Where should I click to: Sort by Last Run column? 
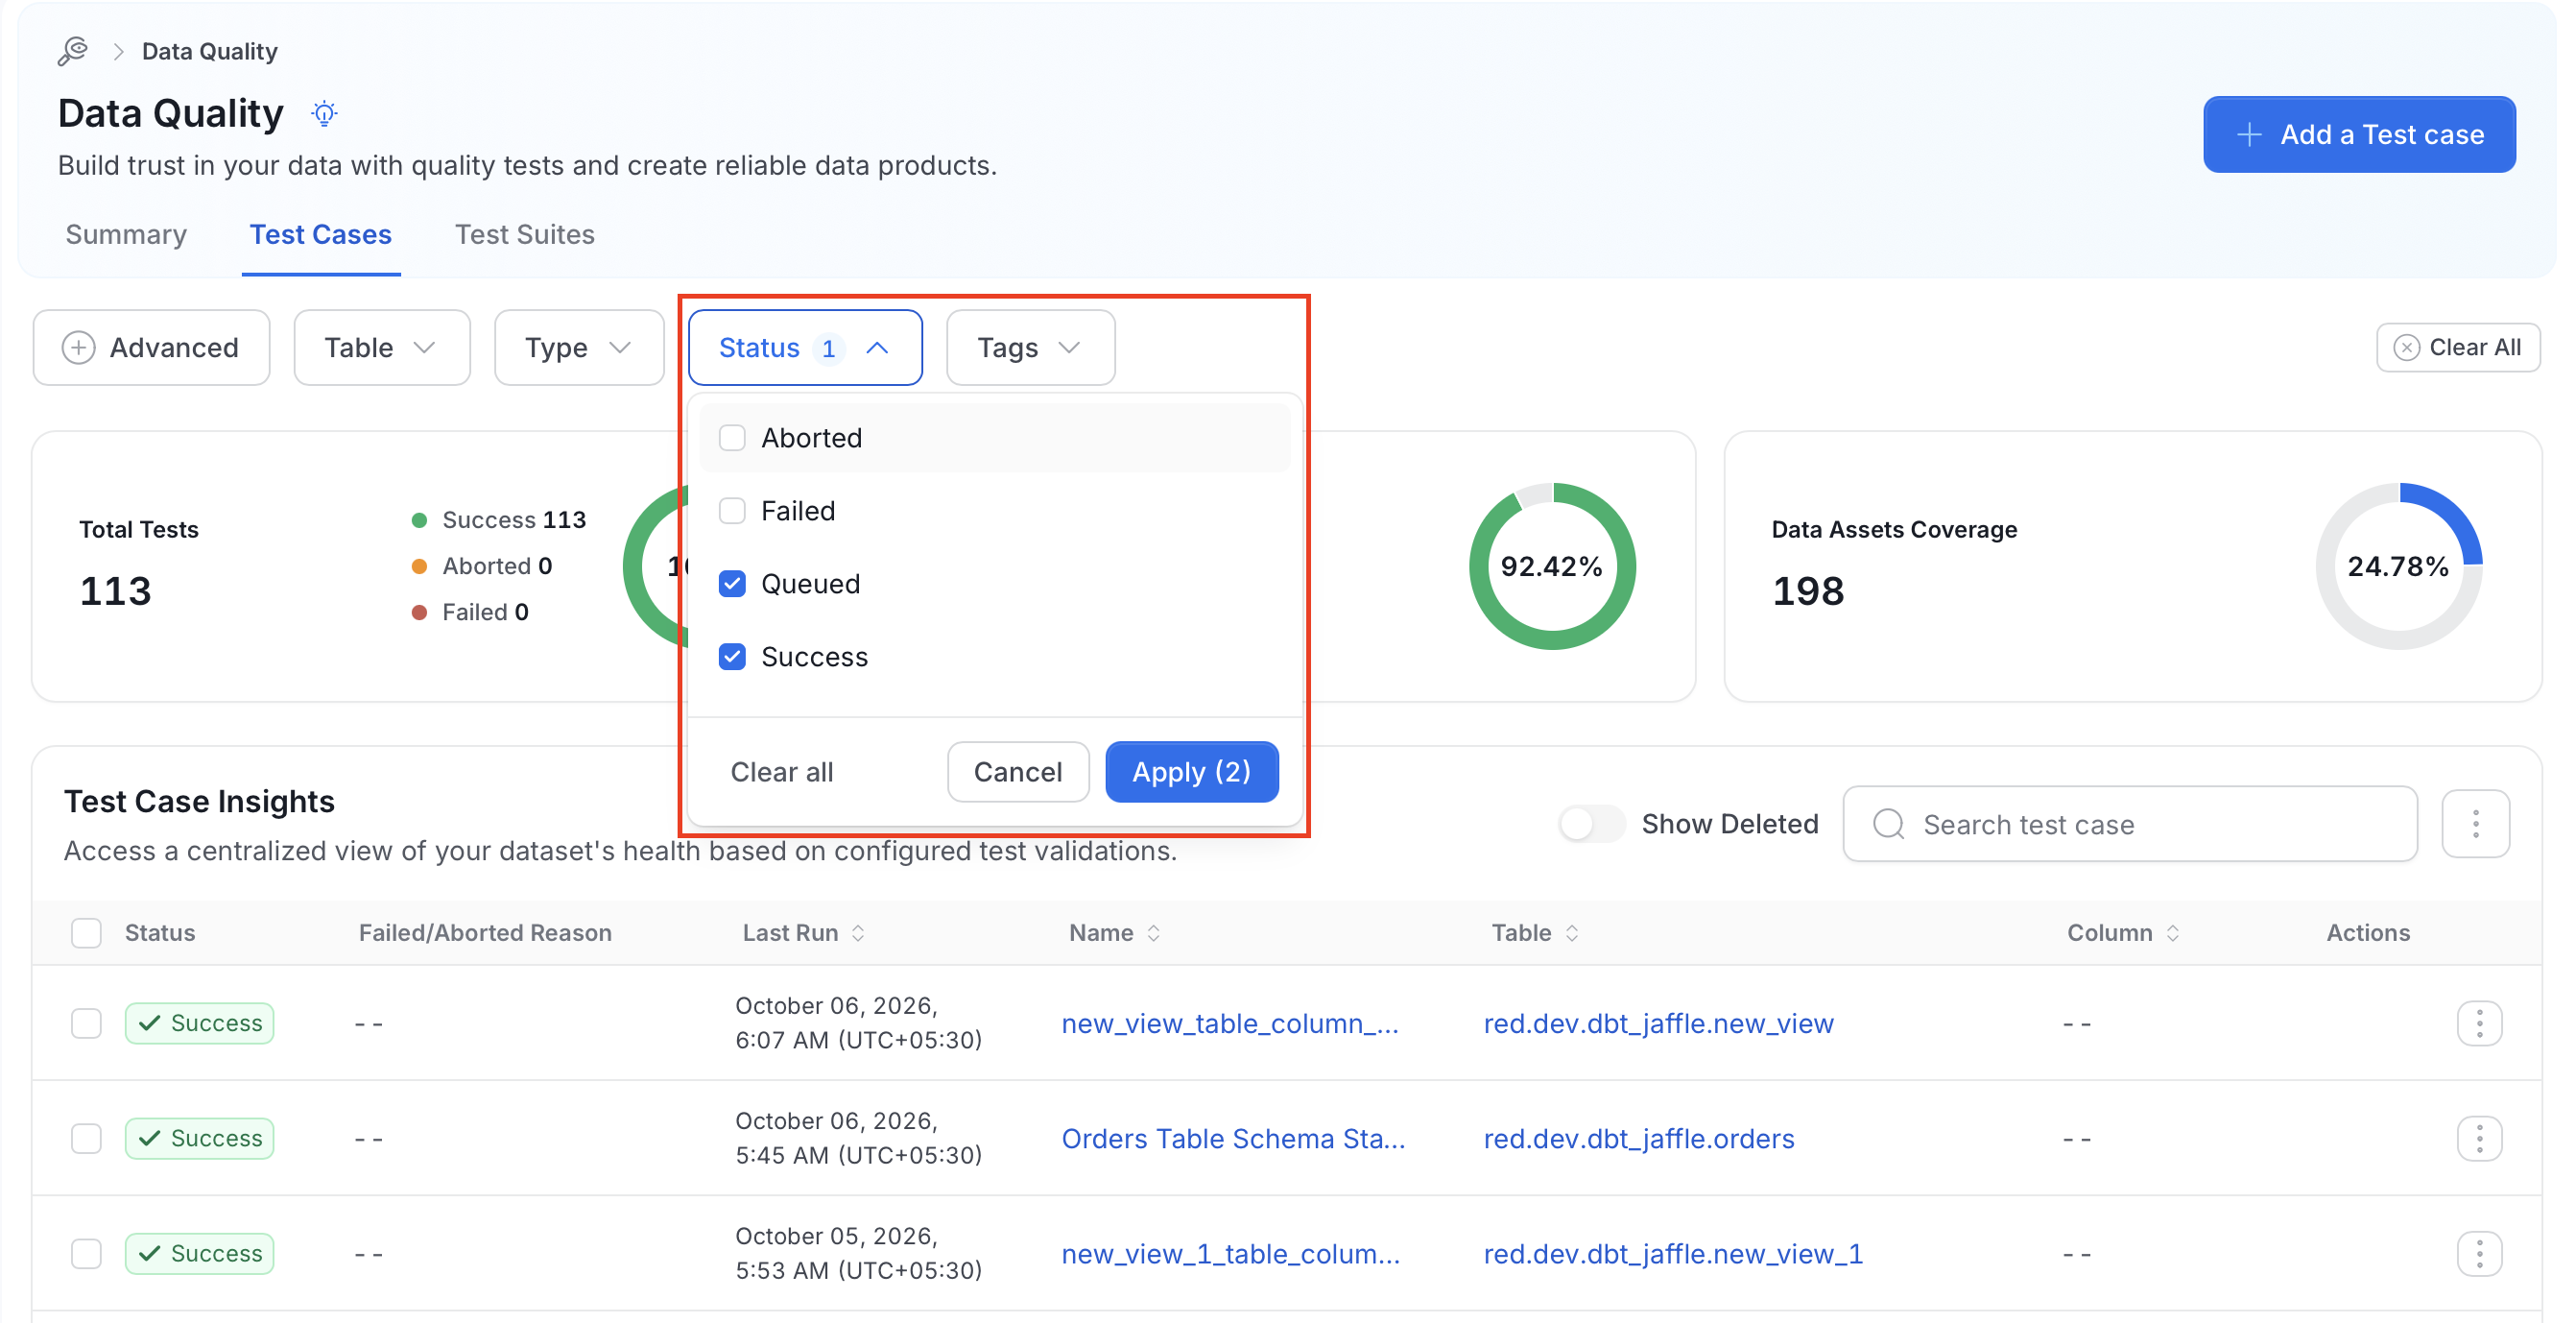click(x=858, y=933)
